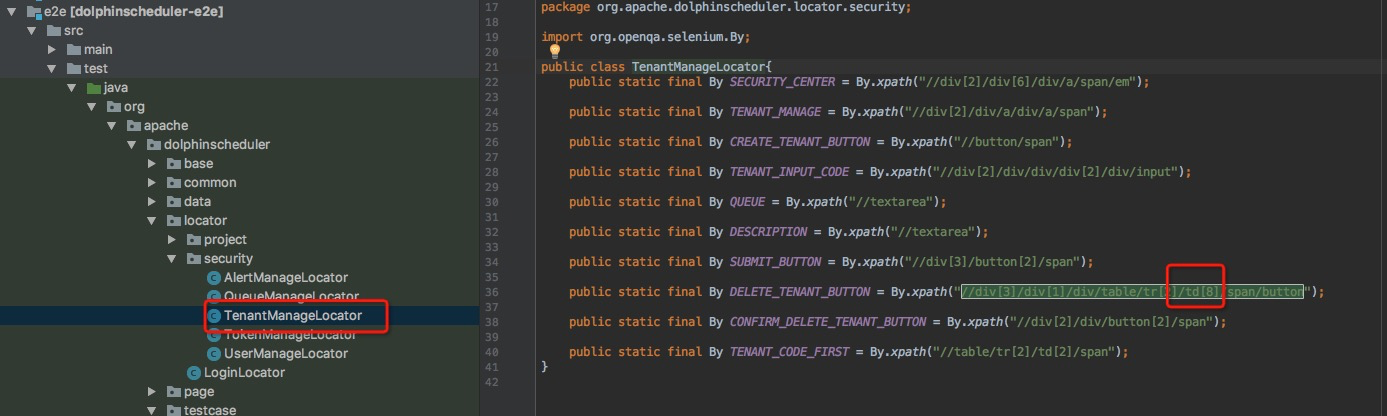This screenshot has width=1387, height=416.
Task: Click the dolphinscheduler package icon
Action: (154, 144)
